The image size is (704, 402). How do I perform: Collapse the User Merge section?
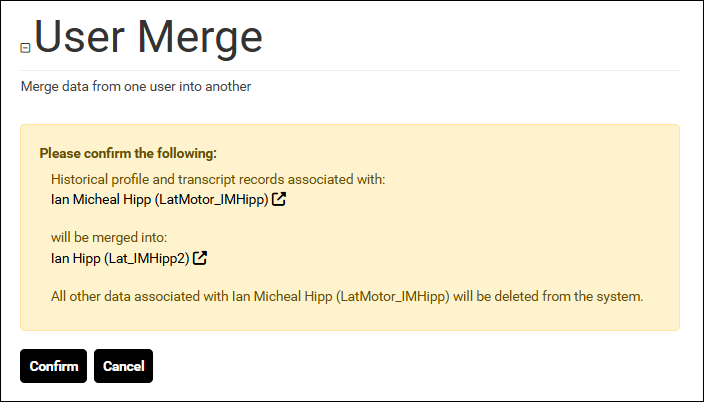pyautogui.click(x=25, y=48)
